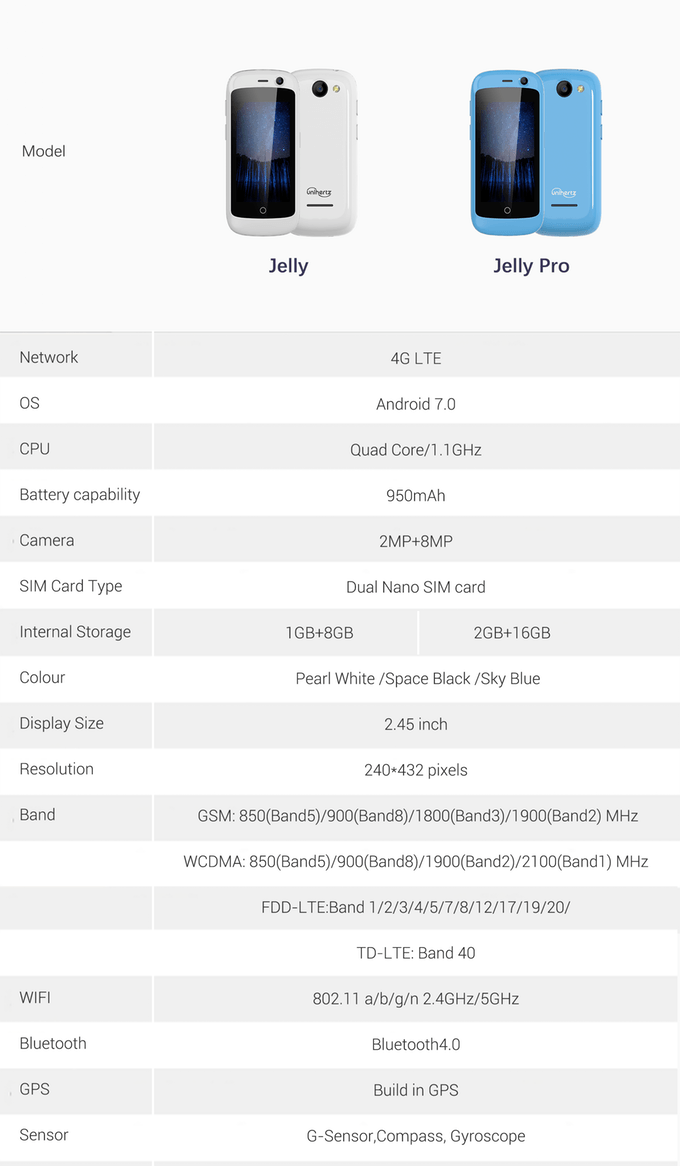Select the Jelly model name heading
Screen dimensions: 680x1166
[288, 266]
